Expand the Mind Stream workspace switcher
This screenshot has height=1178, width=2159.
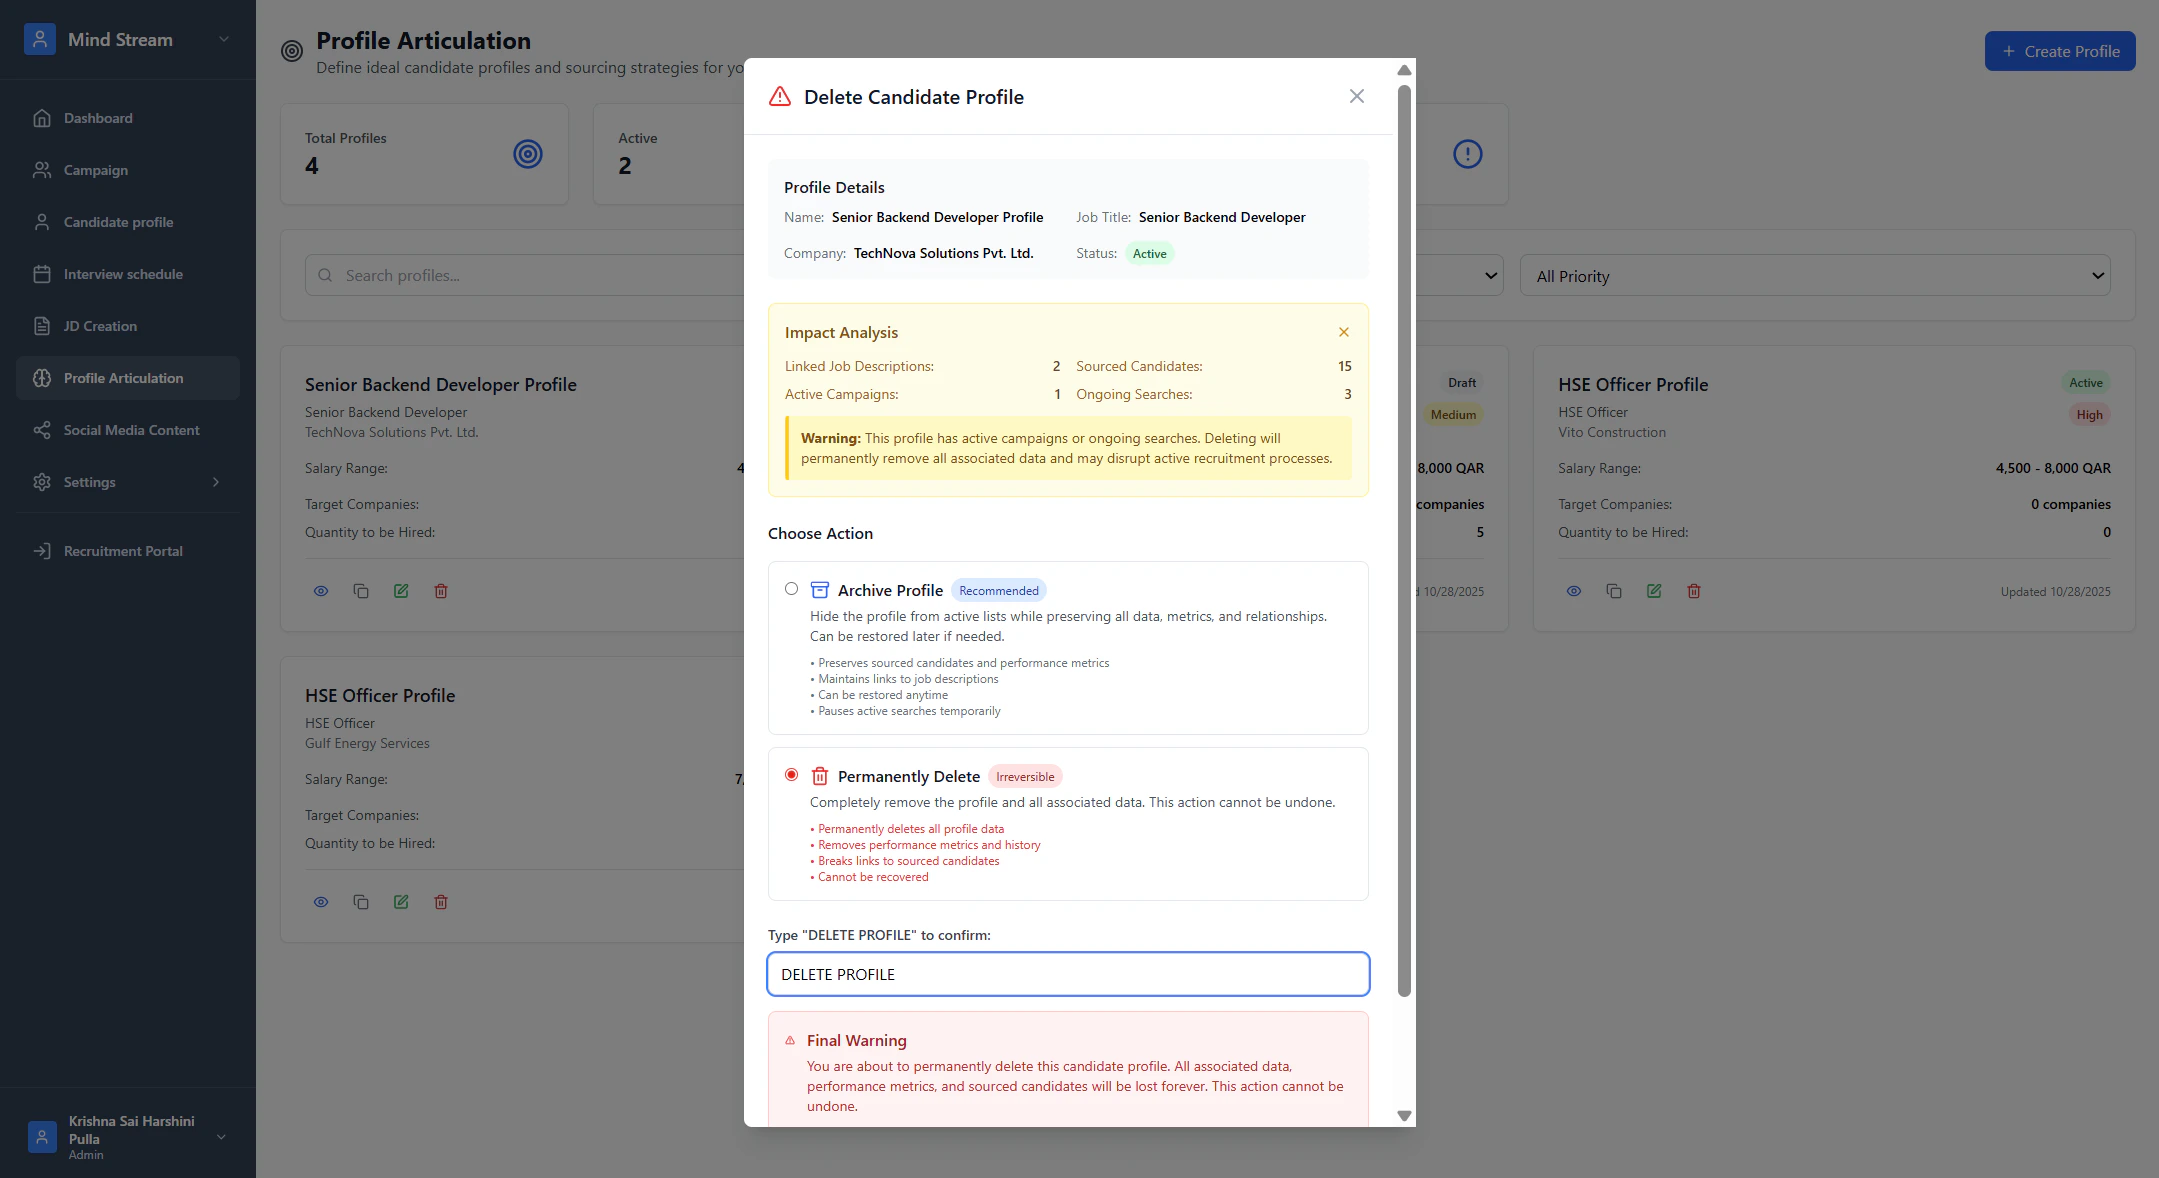pyautogui.click(x=223, y=40)
